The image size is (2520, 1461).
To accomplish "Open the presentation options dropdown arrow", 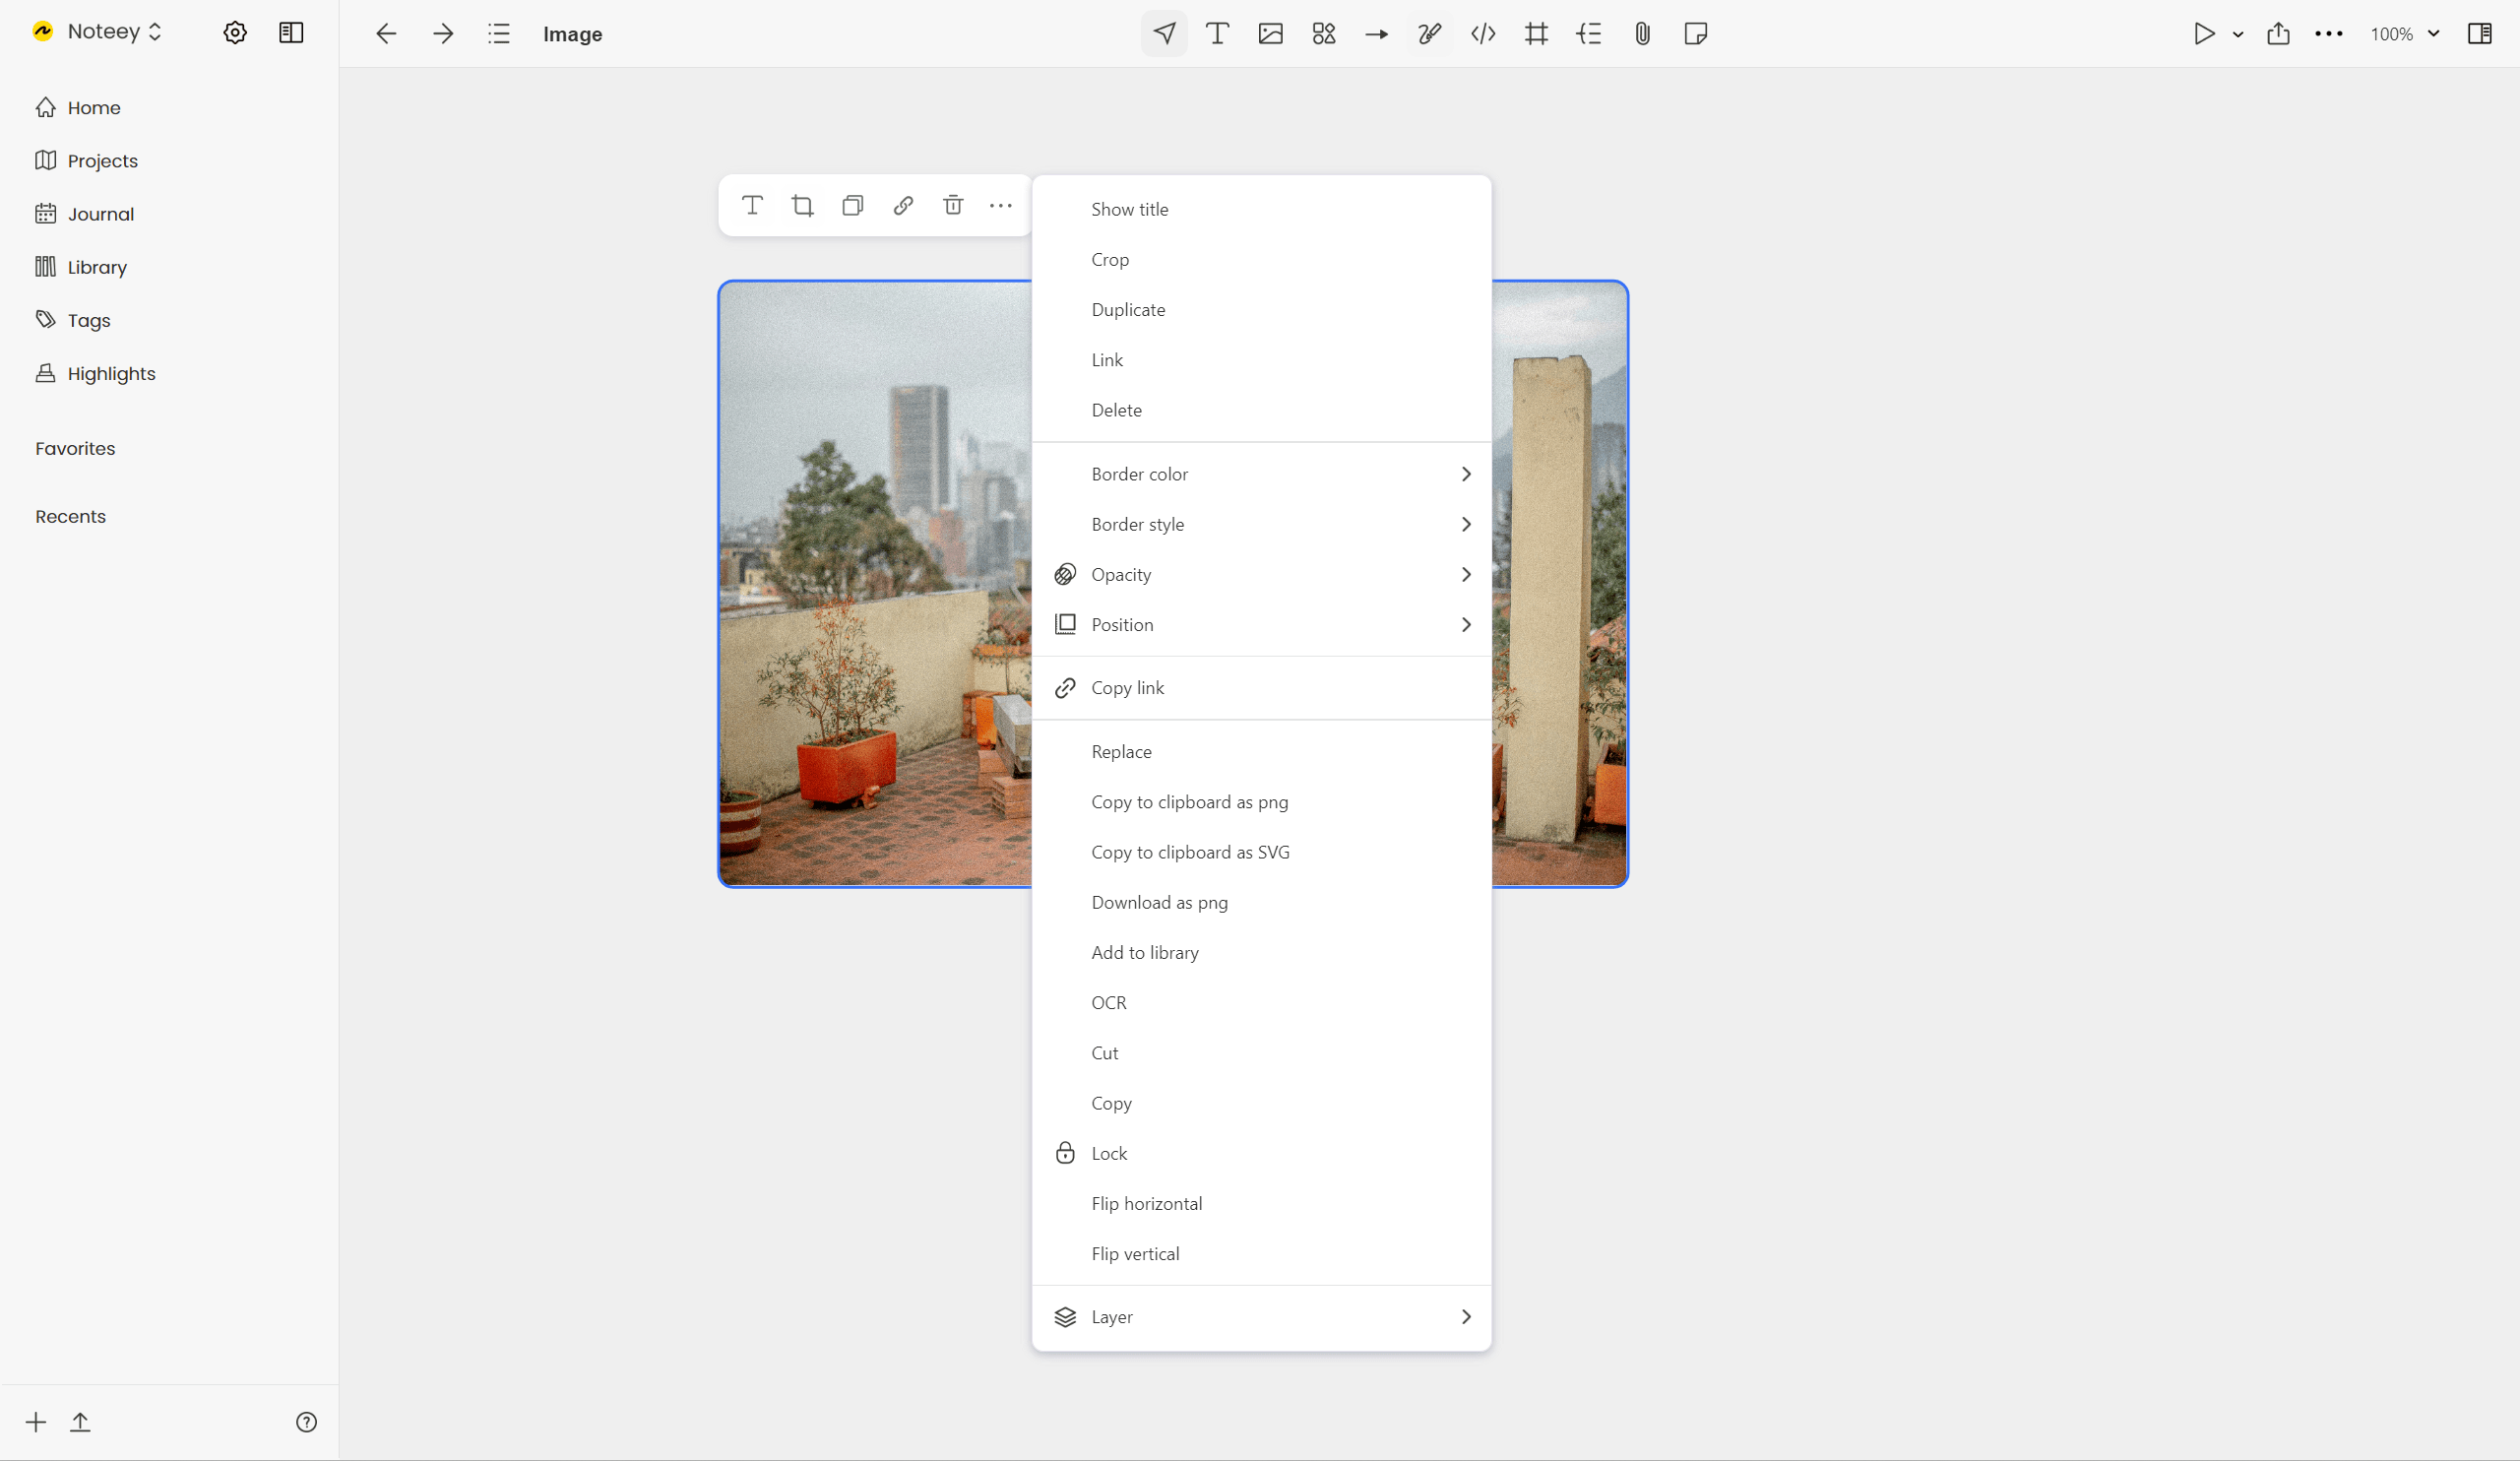I will point(2238,34).
